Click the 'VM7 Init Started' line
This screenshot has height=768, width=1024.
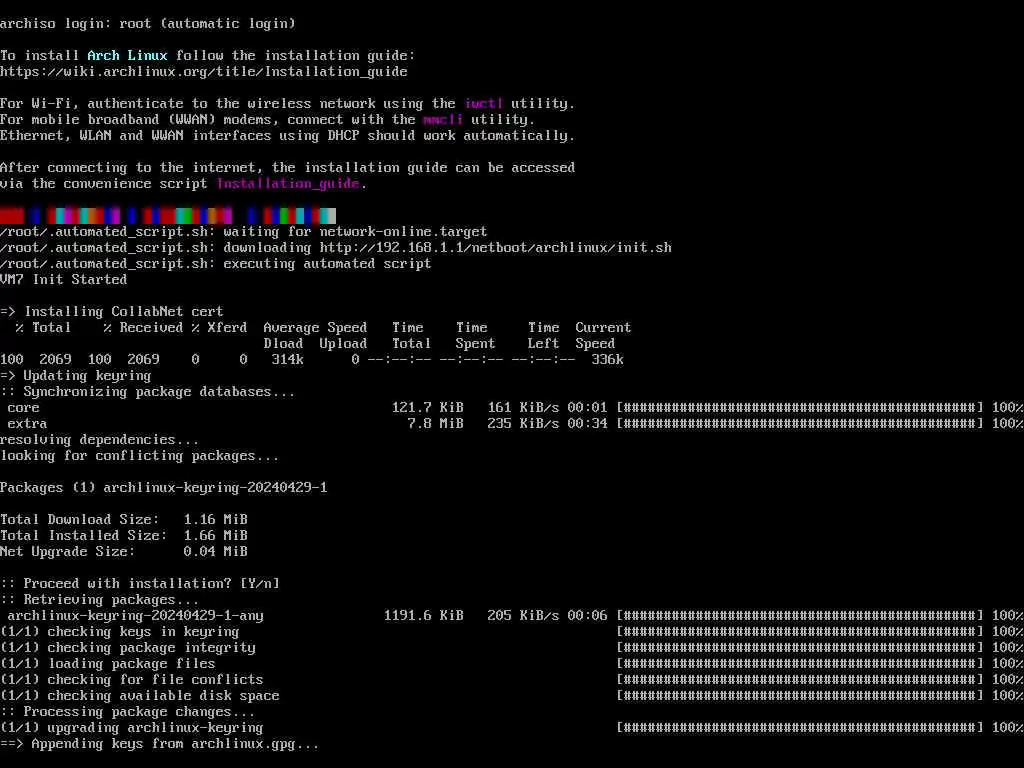63,280
